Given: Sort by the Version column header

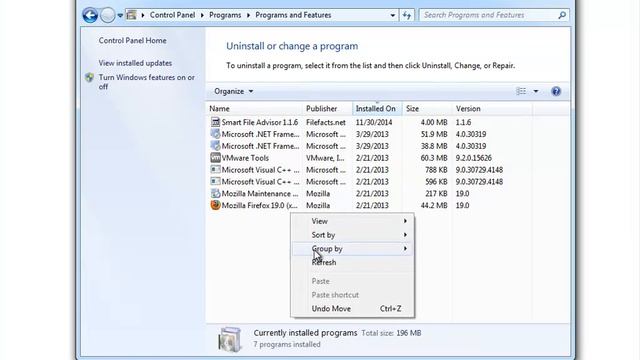Looking at the screenshot, I should click(x=493, y=109).
